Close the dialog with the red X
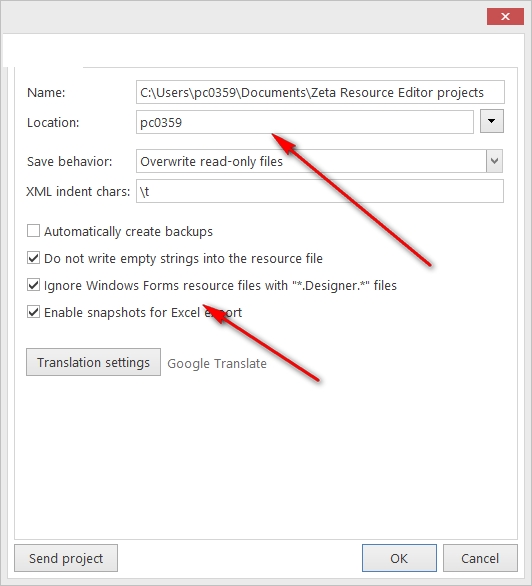The image size is (532, 586). [505, 16]
